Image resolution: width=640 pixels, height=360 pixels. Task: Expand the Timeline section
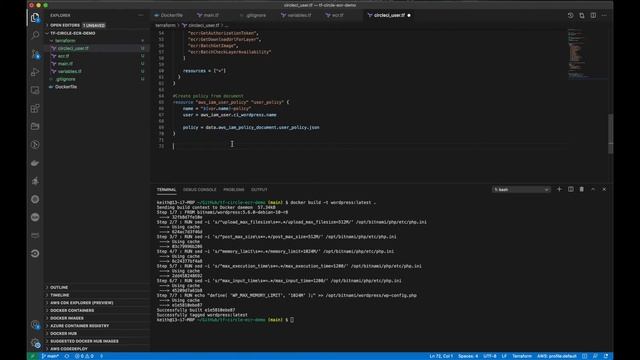(97, 295)
